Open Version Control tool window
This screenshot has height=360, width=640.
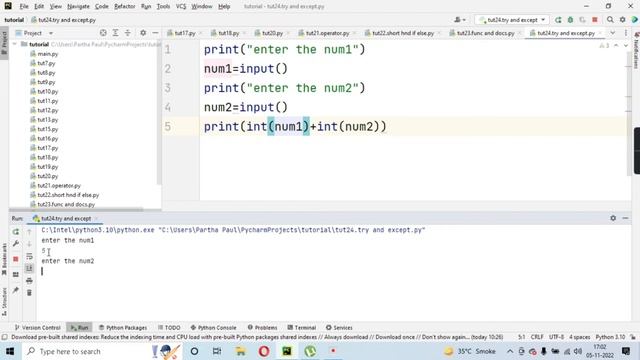(38, 327)
